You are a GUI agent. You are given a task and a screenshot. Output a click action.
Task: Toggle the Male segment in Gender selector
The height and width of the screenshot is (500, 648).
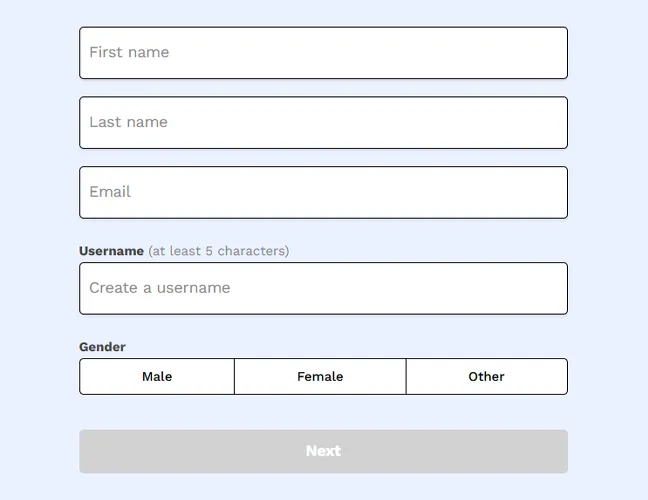tap(157, 377)
